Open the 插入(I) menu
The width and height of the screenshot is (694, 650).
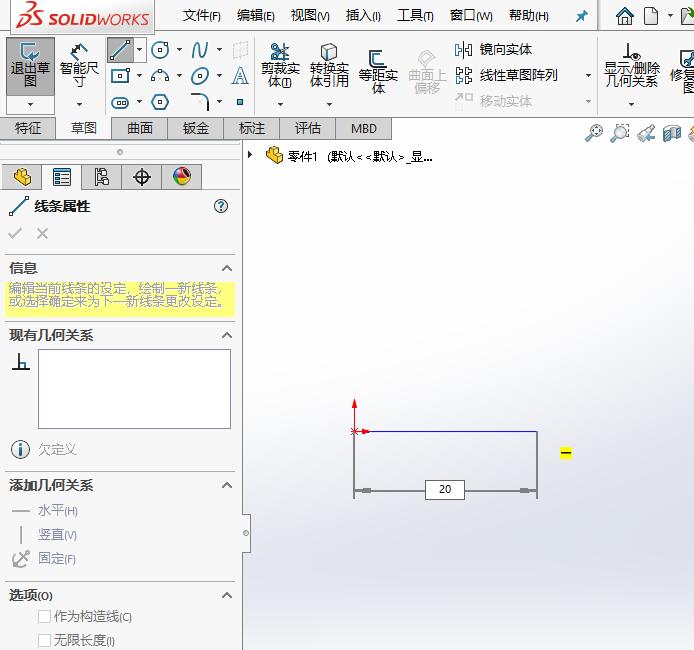[x=363, y=16]
